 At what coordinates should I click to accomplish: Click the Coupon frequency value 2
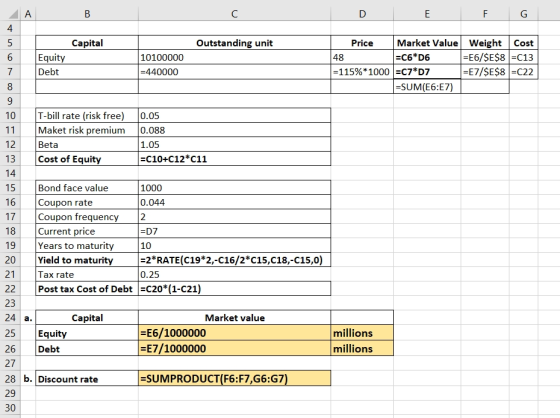pyautogui.click(x=234, y=217)
